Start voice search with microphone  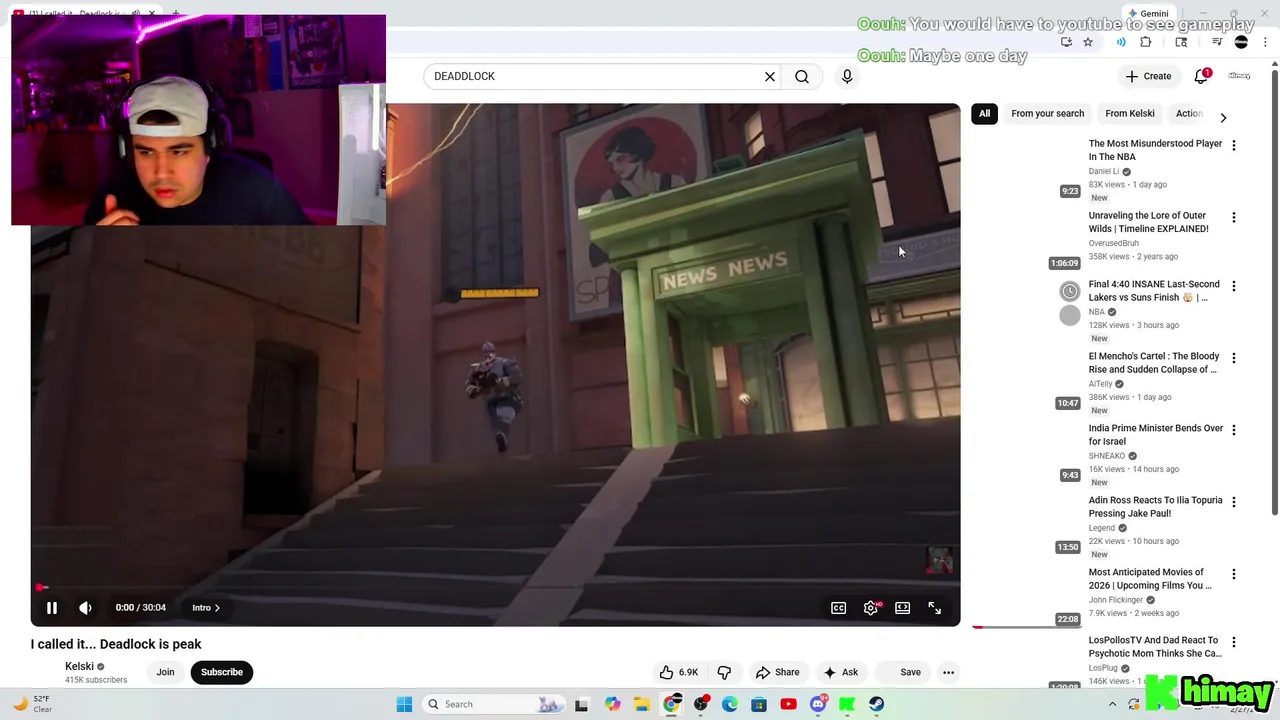[x=847, y=76]
